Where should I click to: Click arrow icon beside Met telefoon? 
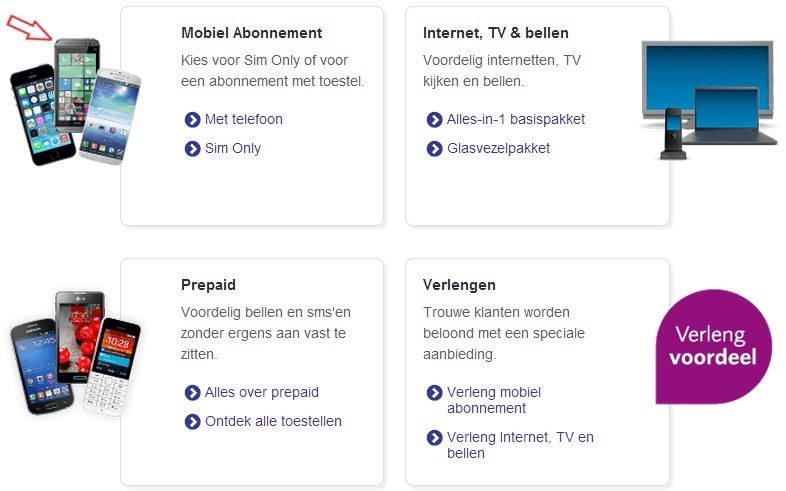click(x=193, y=120)
